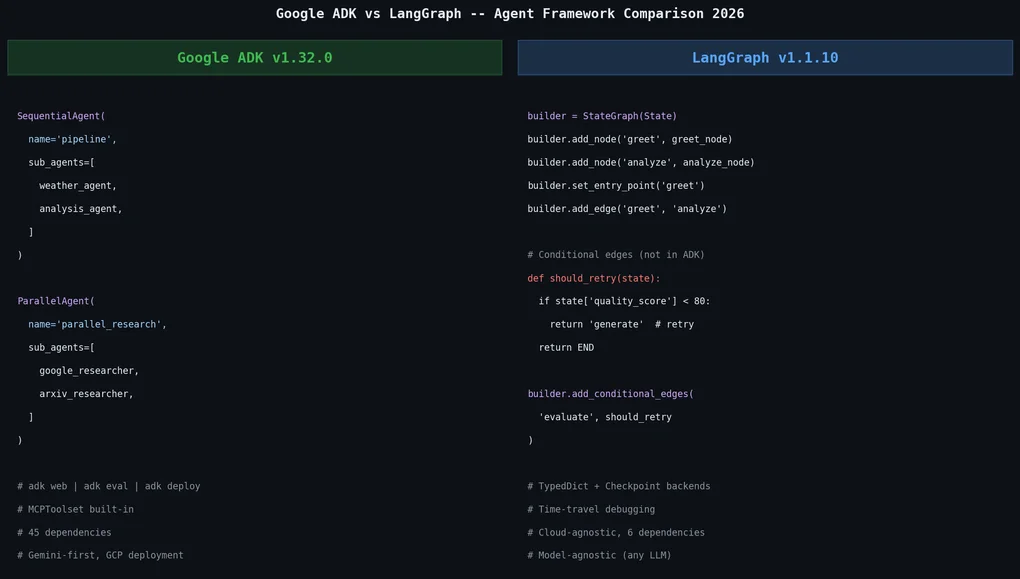Click the 'def should_retry(state):' line
Screen dimensions: 1020x579
click(x=594, y=278)
